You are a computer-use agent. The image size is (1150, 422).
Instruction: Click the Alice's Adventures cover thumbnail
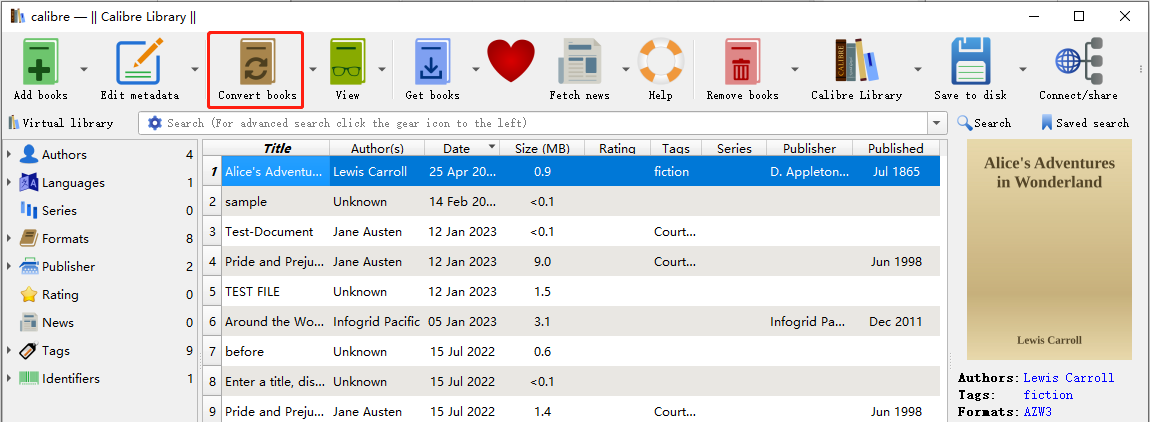coord(1050,250)
